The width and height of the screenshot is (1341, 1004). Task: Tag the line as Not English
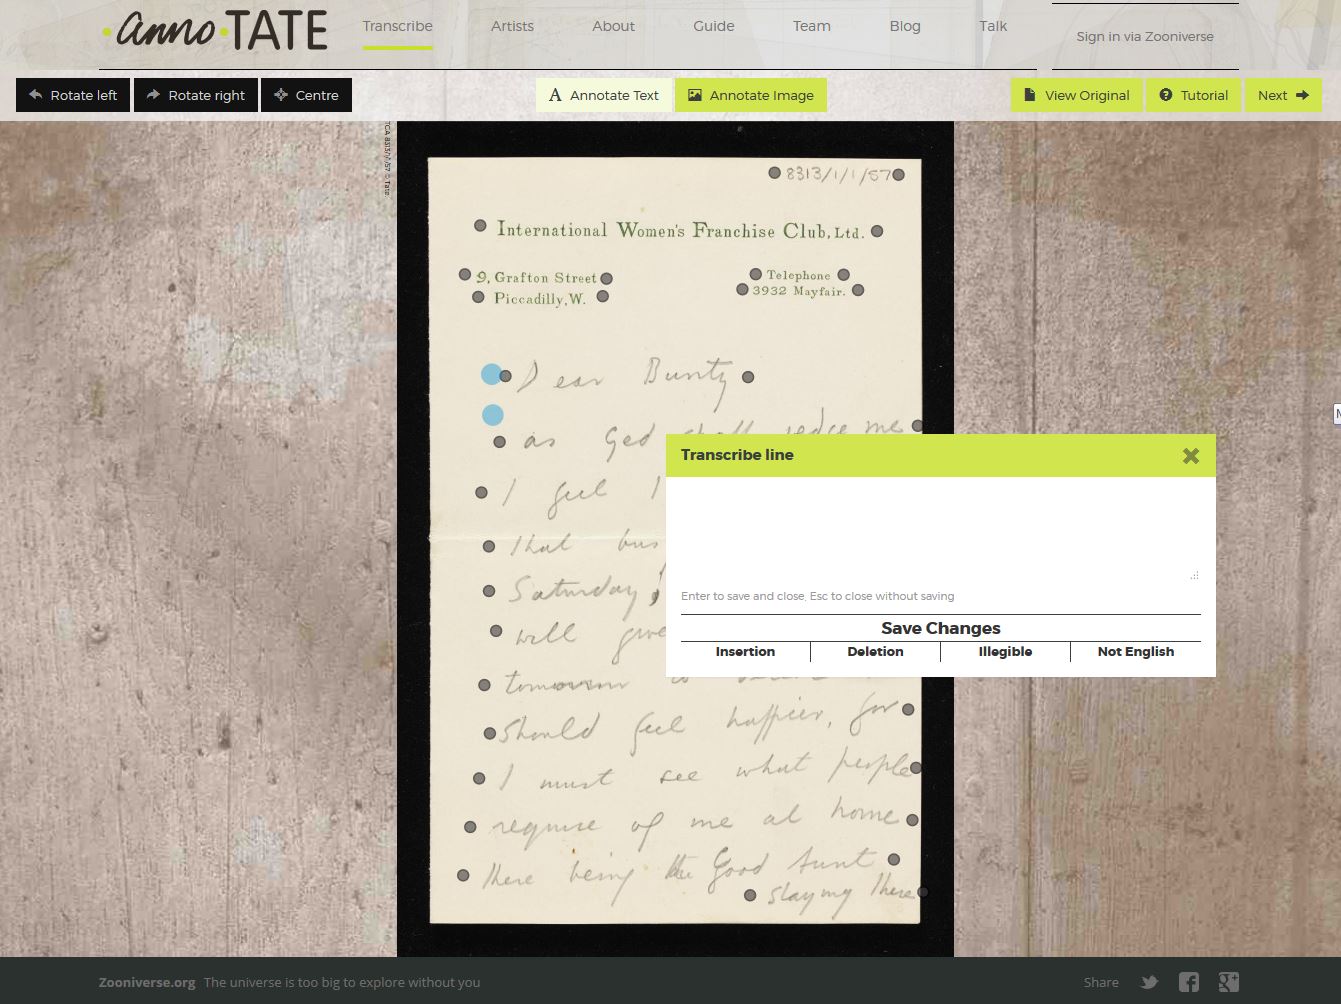[1135, 652]
